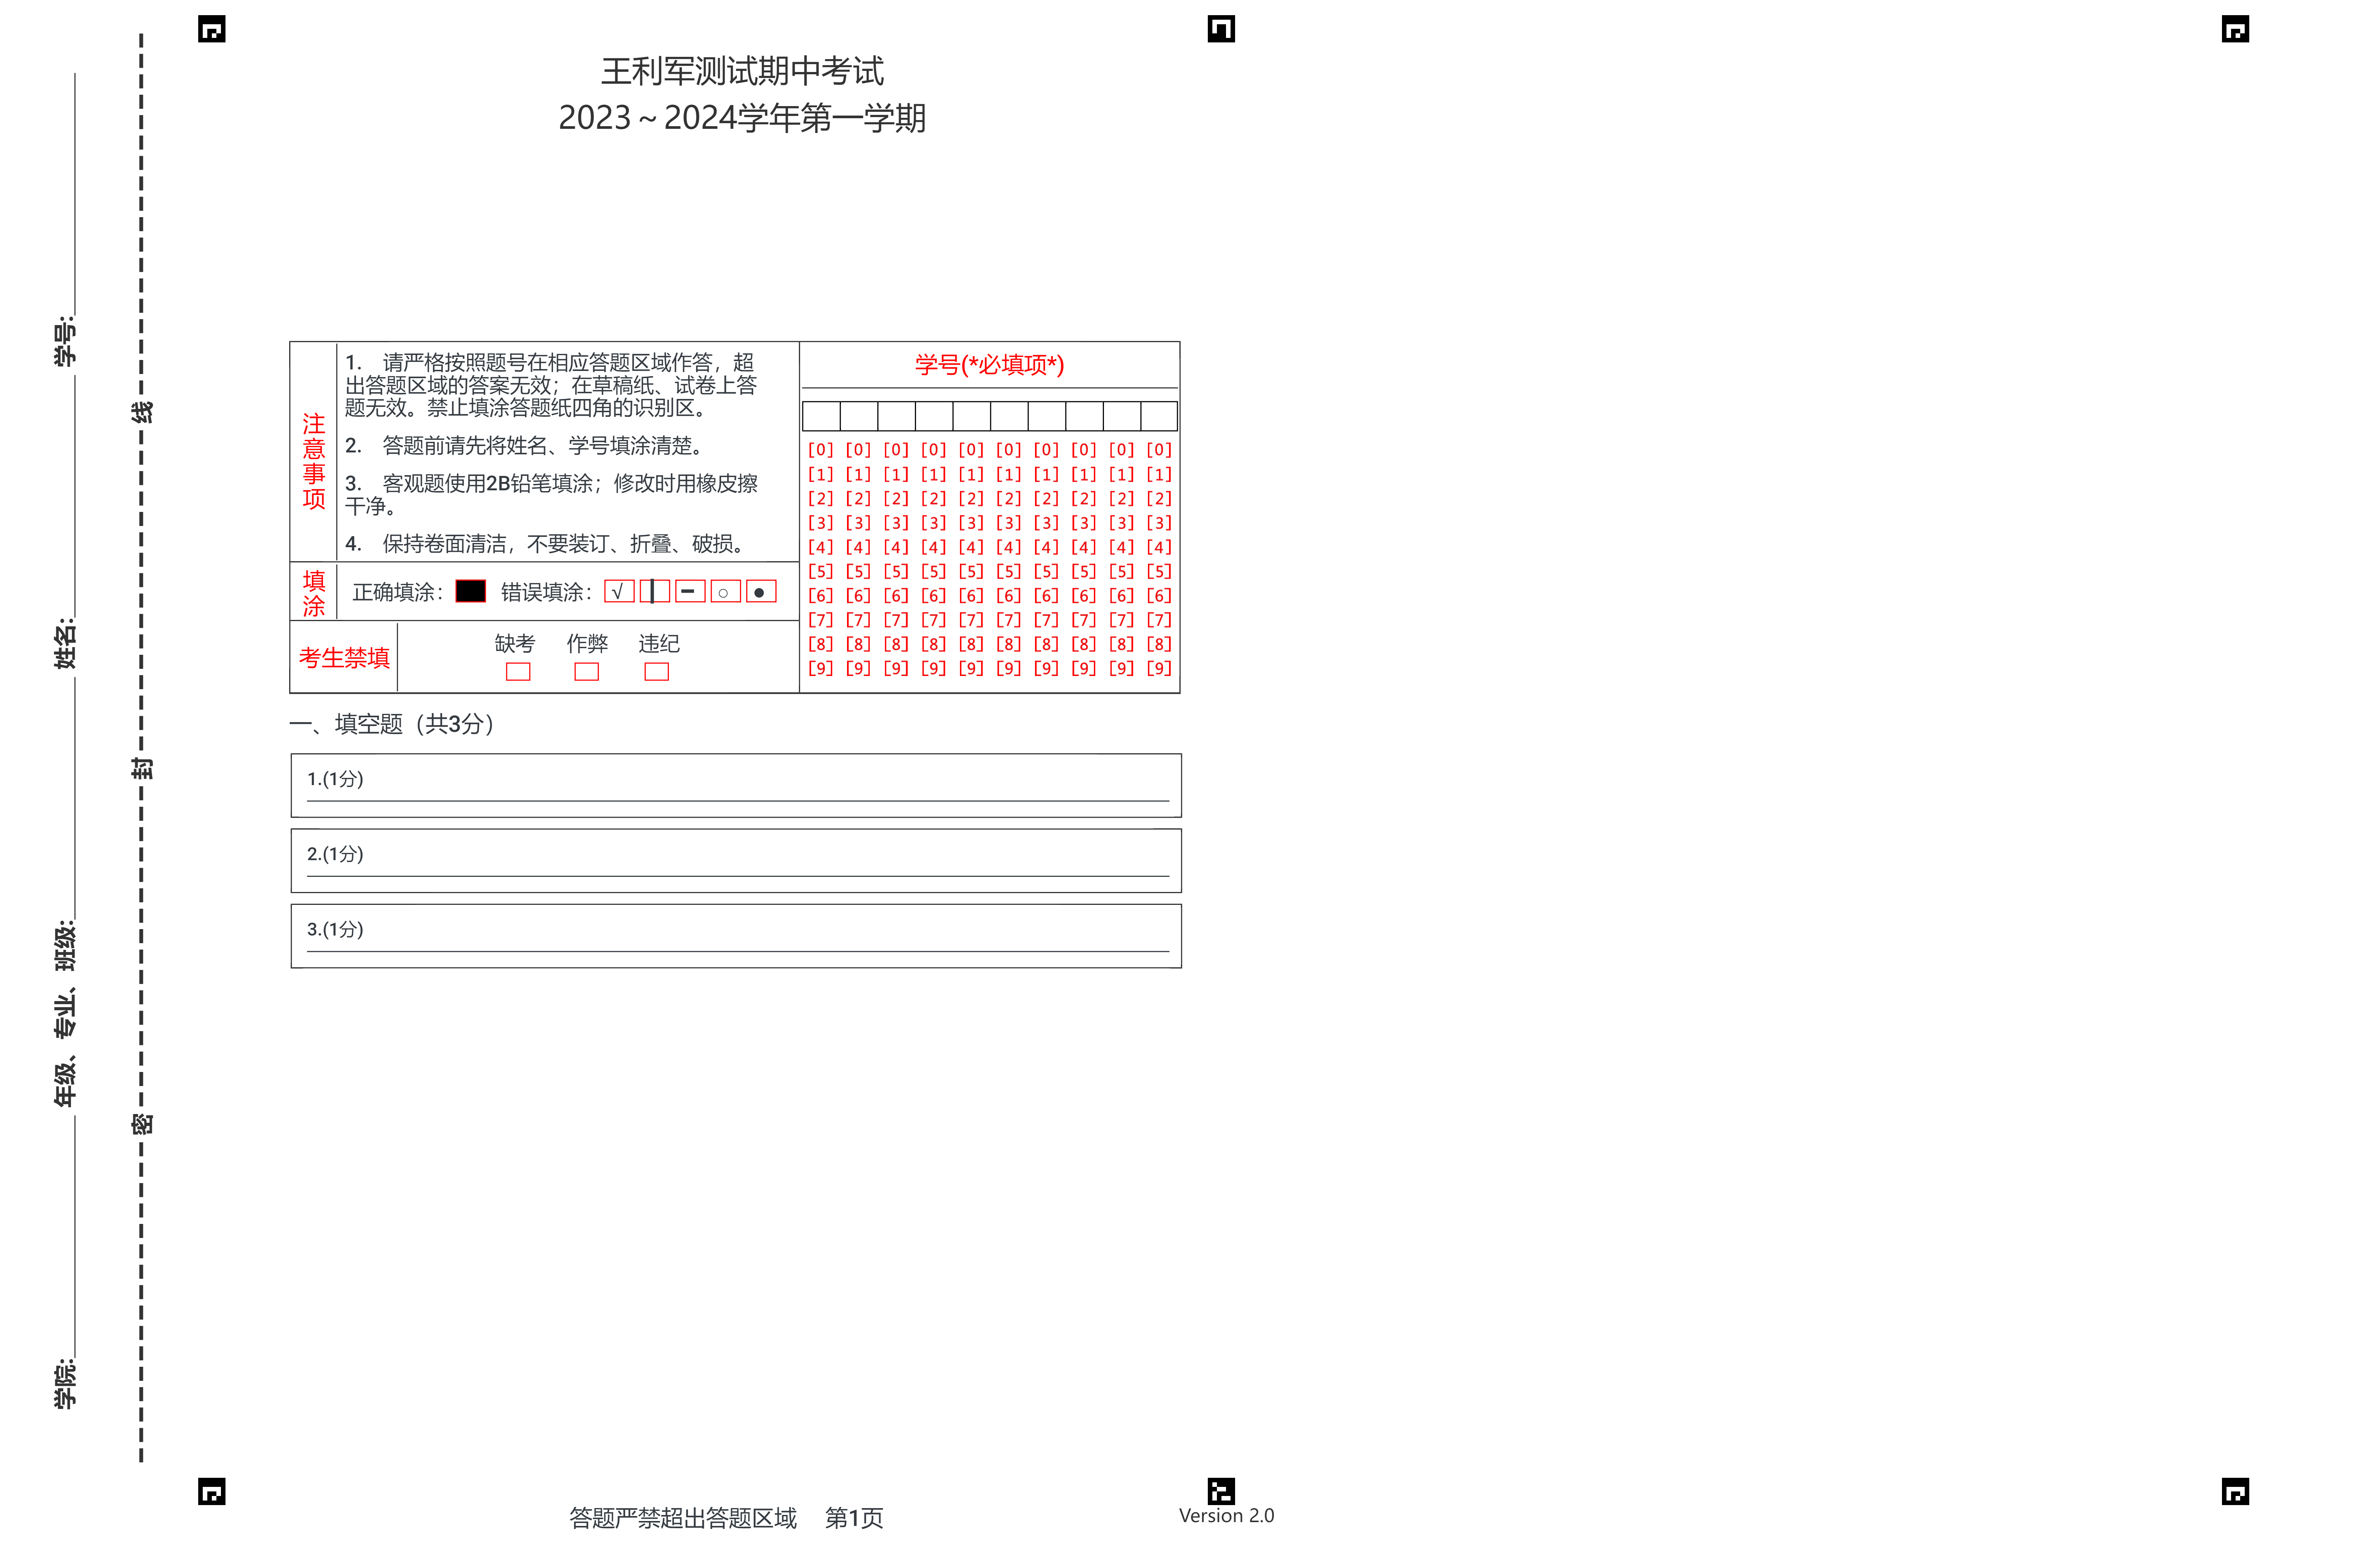This screenshot has width=2380, height=1546.
Task: Click the subtitle 2023～2024学年第一学期
Action: pyautogui.click(x=742, y=118)
